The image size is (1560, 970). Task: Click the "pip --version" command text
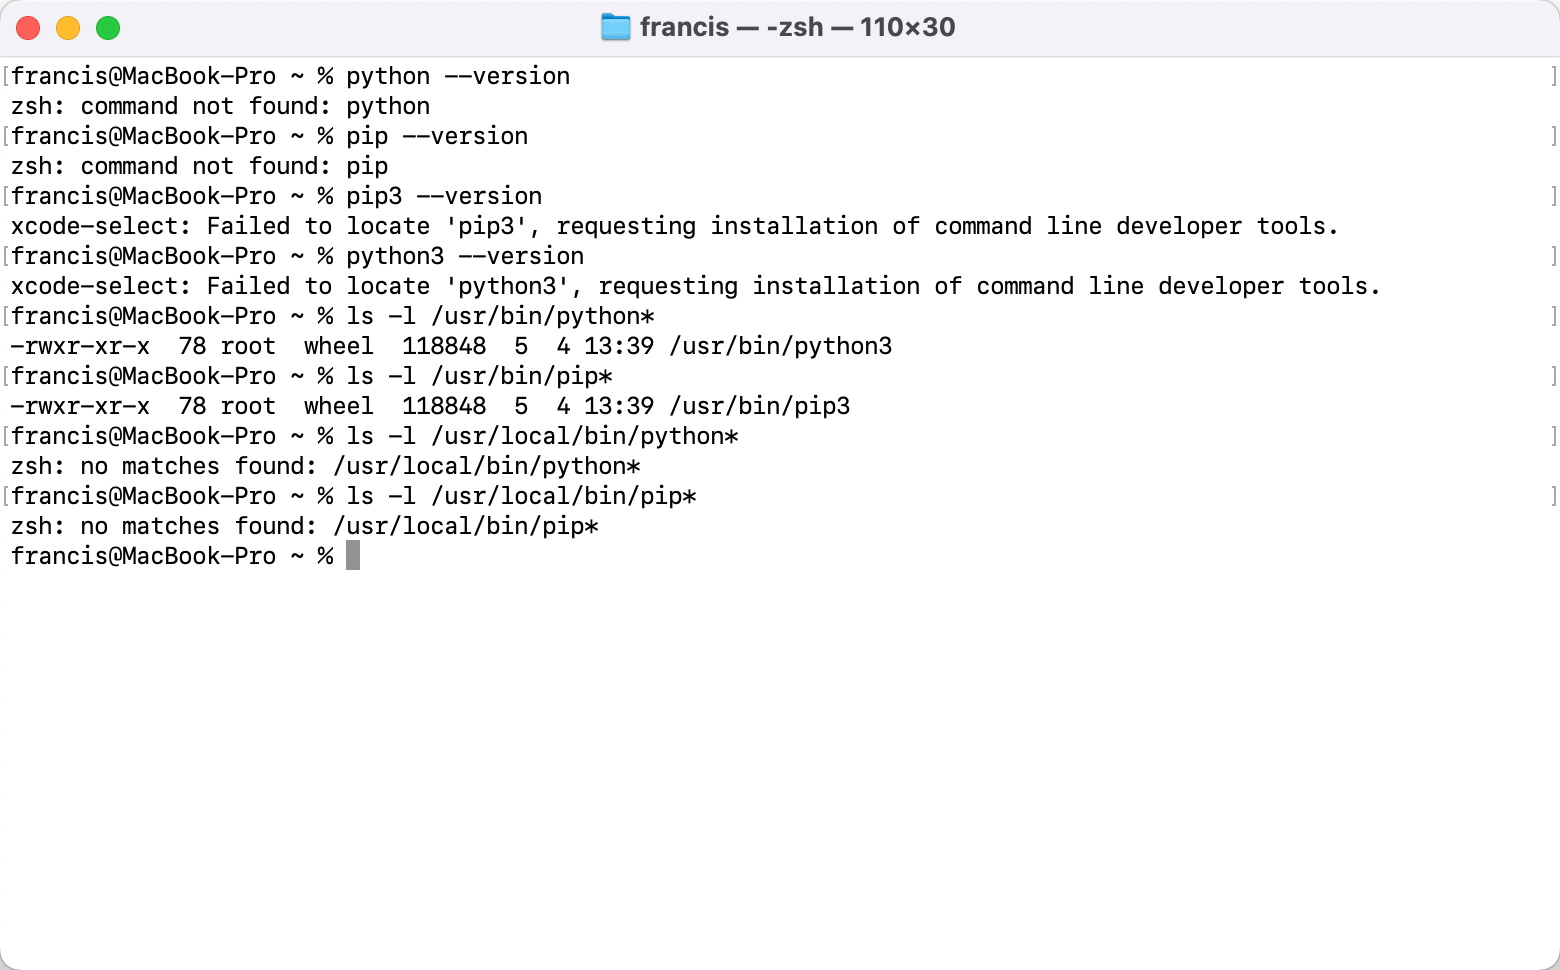tap(437, 136)
